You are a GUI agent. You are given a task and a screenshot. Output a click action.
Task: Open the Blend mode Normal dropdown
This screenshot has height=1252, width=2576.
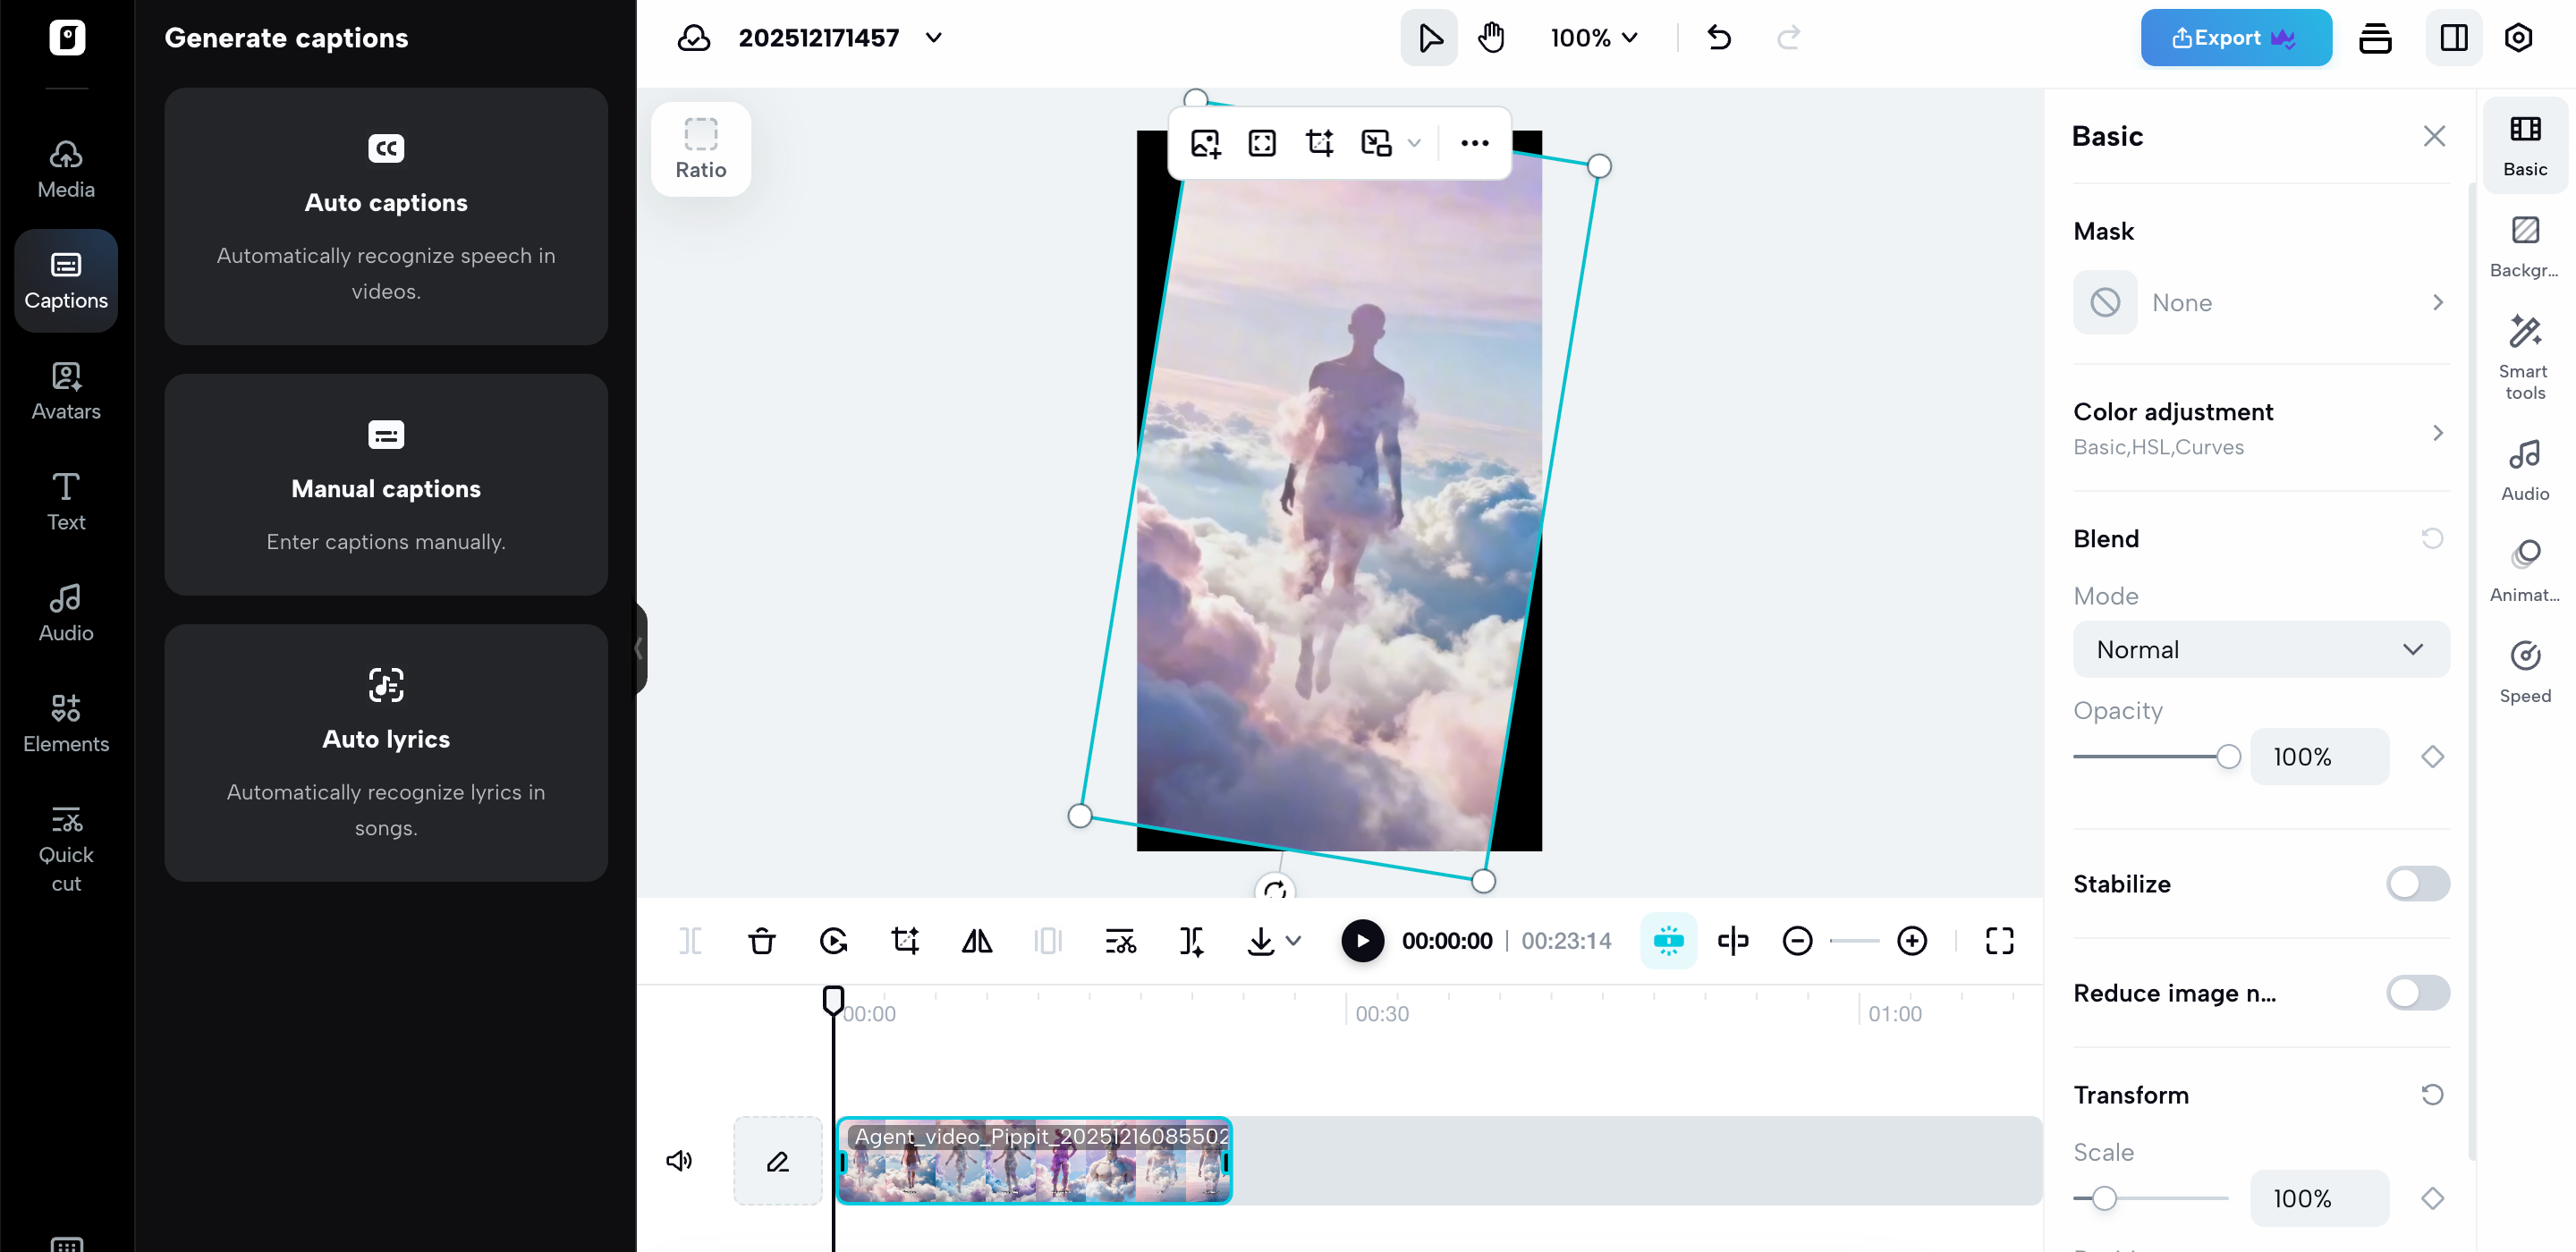pyautogui.click(x=2260, y=649)
